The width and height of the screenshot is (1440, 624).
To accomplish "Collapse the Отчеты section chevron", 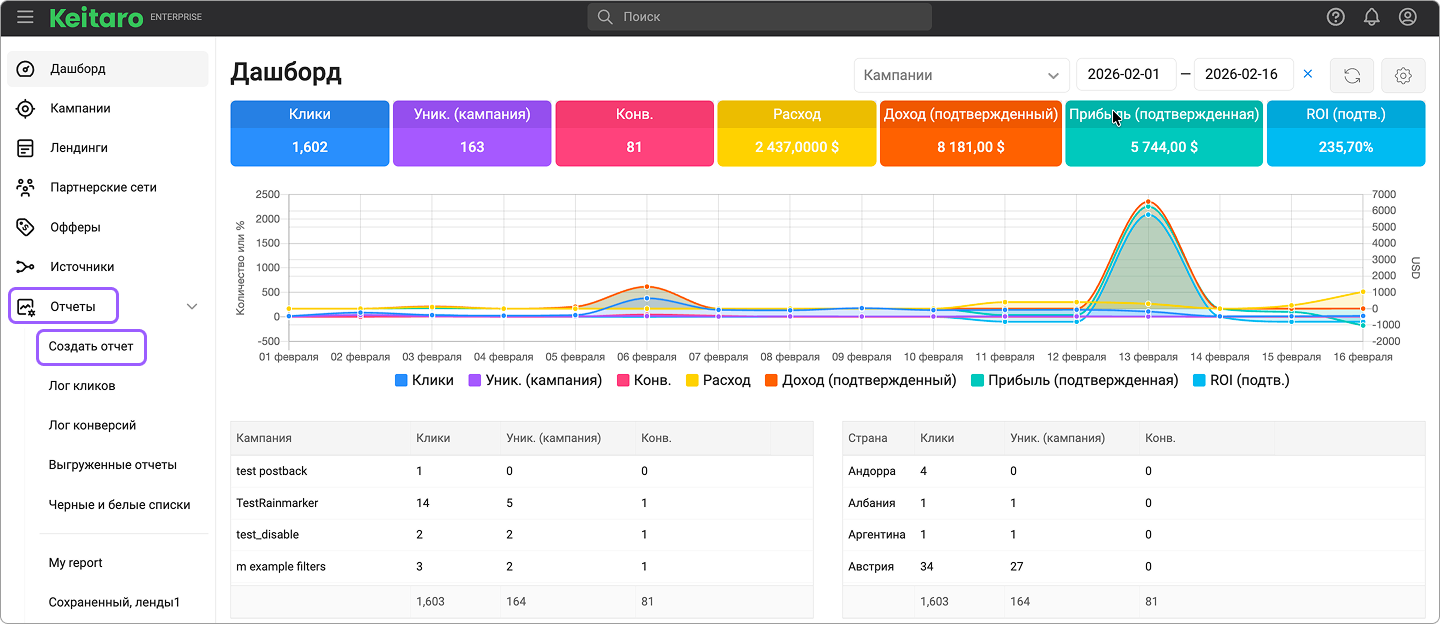I will click(x=192, y=306).
